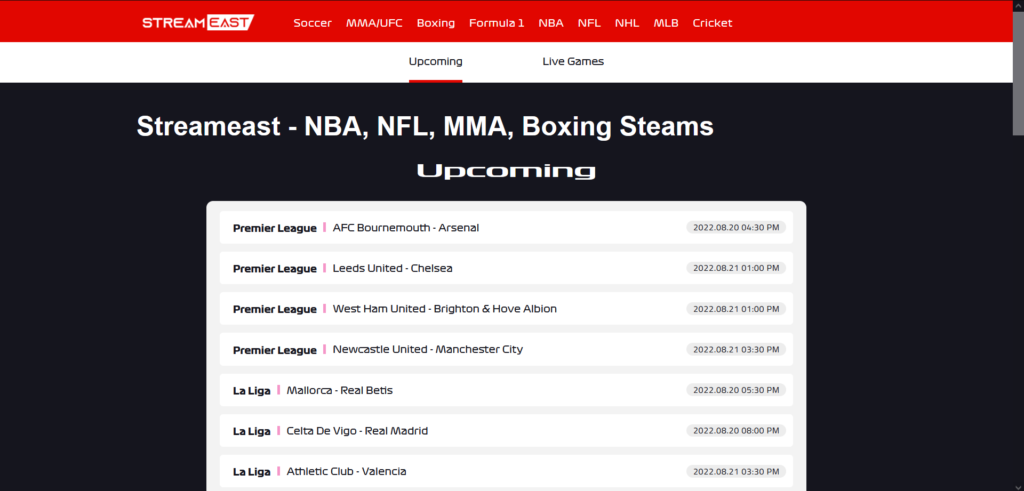The image size is (1024, 491).
Task: Switch to the Upcoming tab
Action: tap(435, 61)
